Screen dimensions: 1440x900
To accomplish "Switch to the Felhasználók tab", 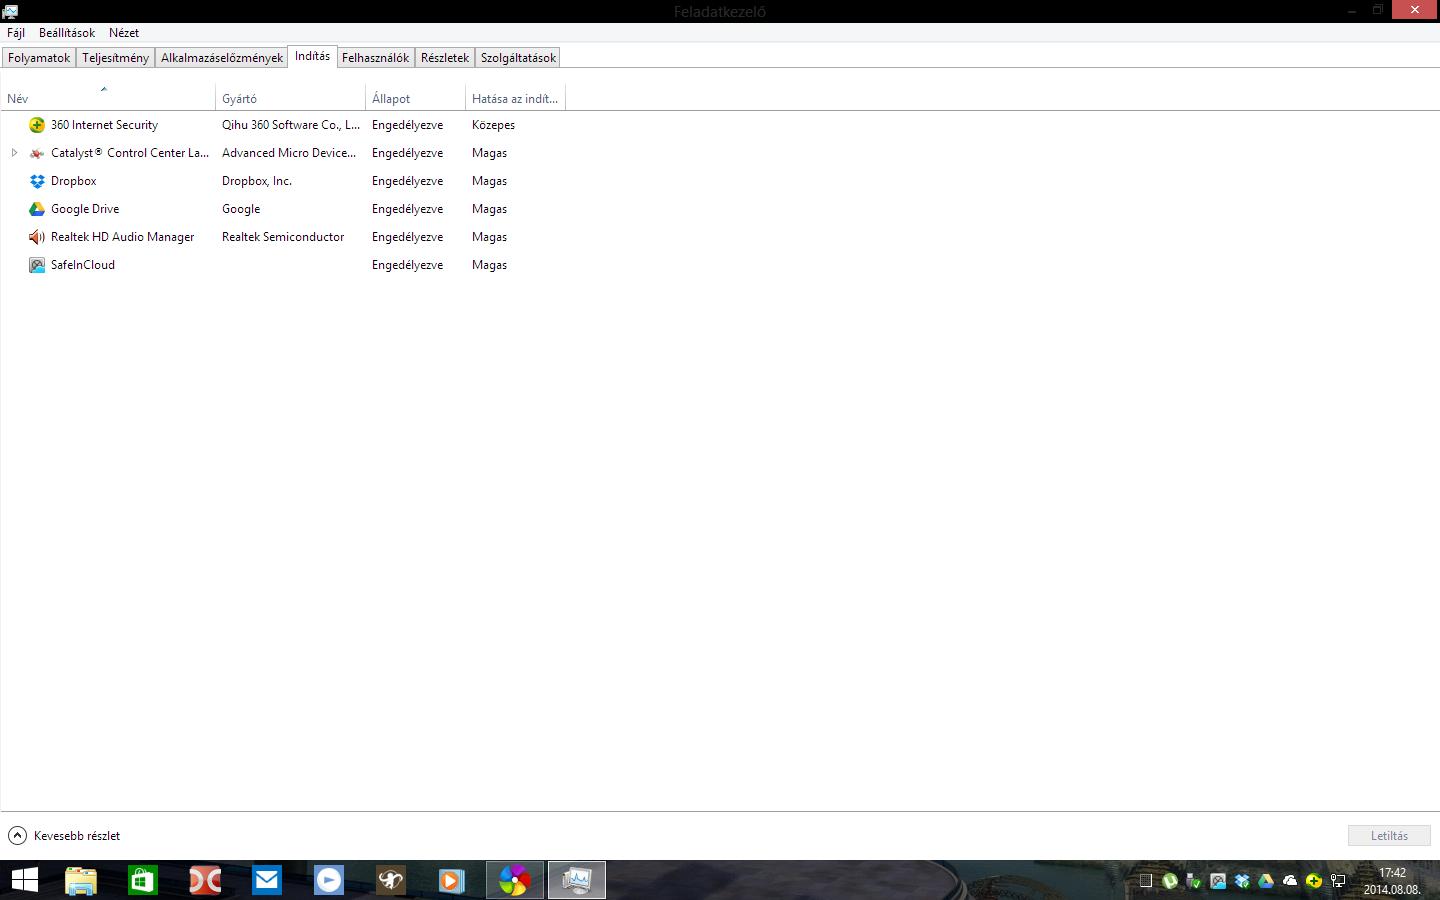I will pos(376,58).
